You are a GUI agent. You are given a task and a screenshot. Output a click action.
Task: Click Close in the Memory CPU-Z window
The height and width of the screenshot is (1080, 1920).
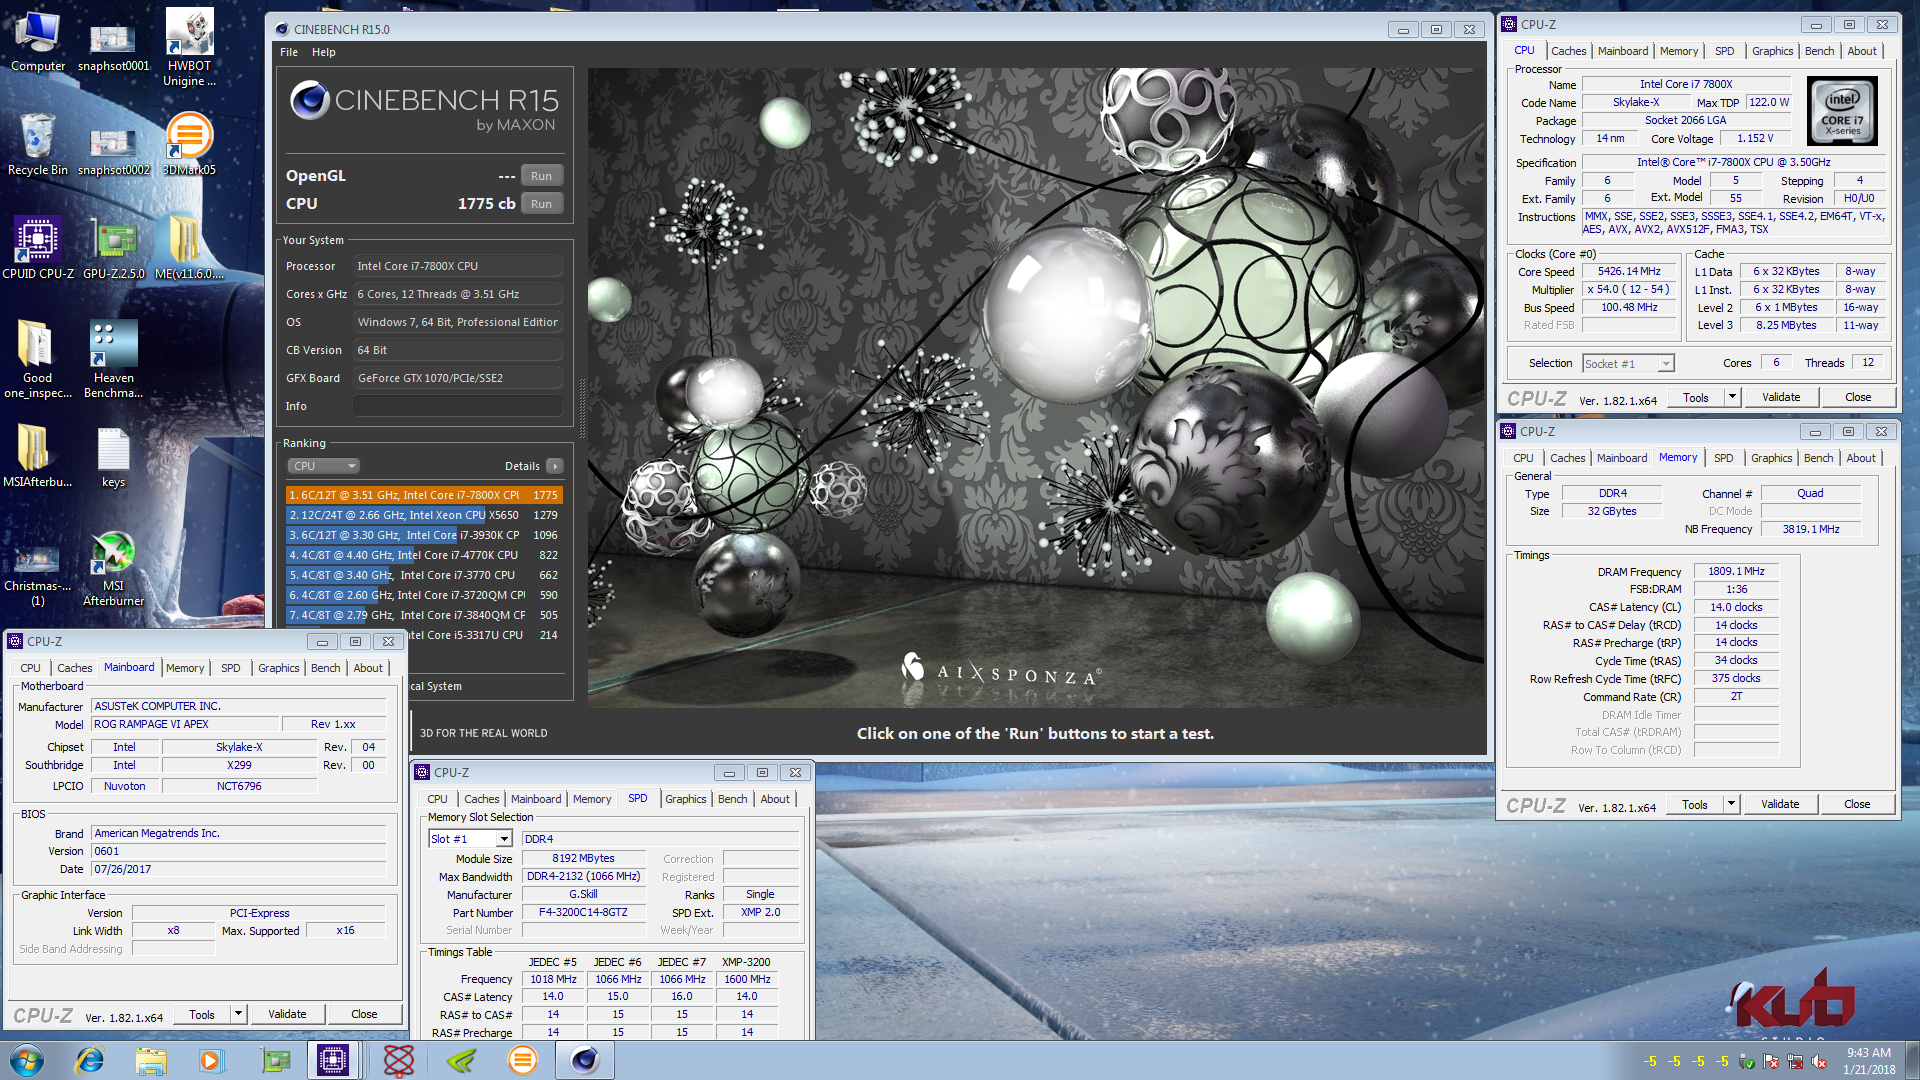pos(1857,805)
